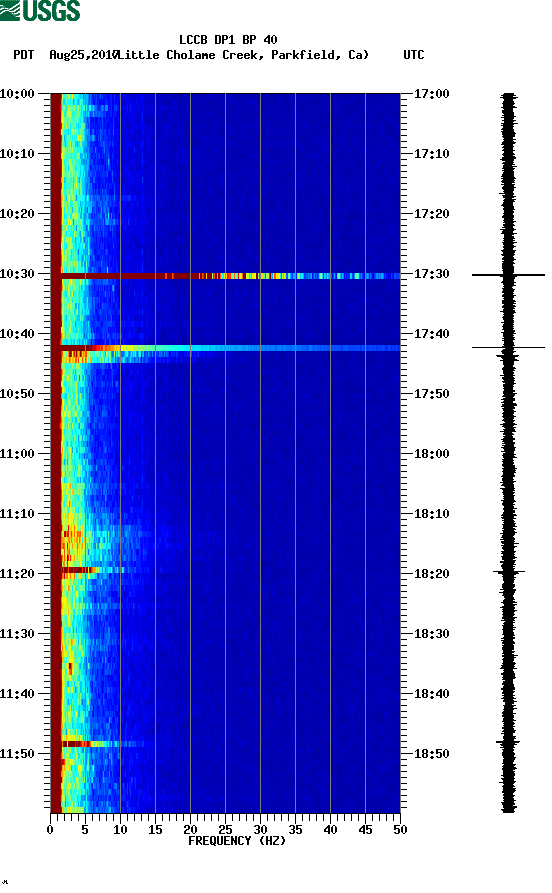The image size is (552, 893).
Task: Click the seismogram spike at 17:30 UTC
Action: [508, 275]
